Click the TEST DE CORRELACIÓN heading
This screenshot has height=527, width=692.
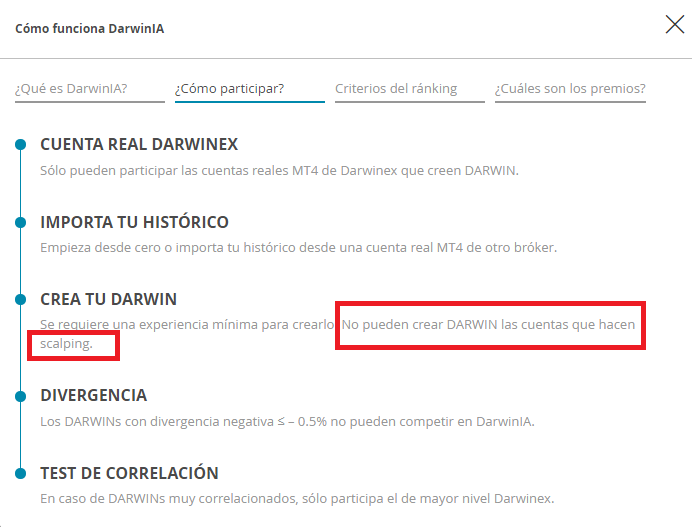click(129, 473)
